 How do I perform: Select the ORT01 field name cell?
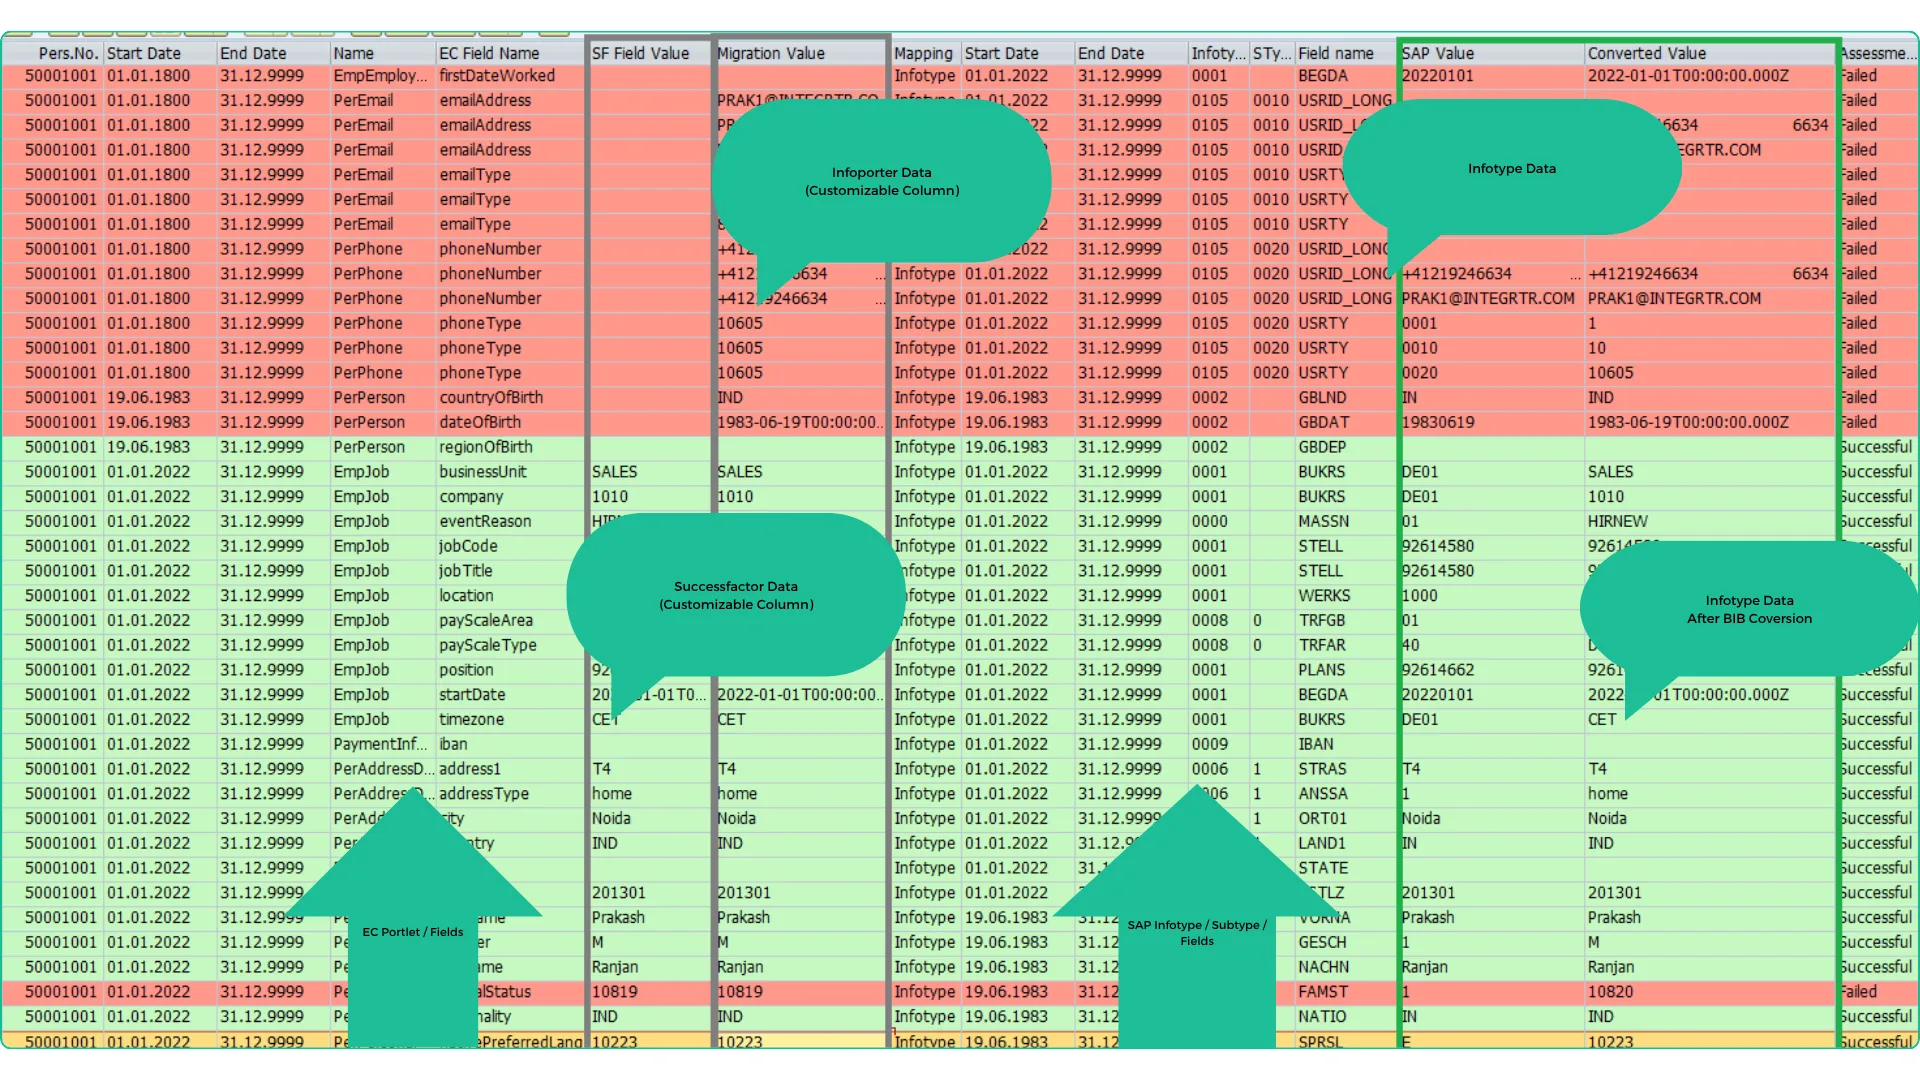tap(1345, 819)
